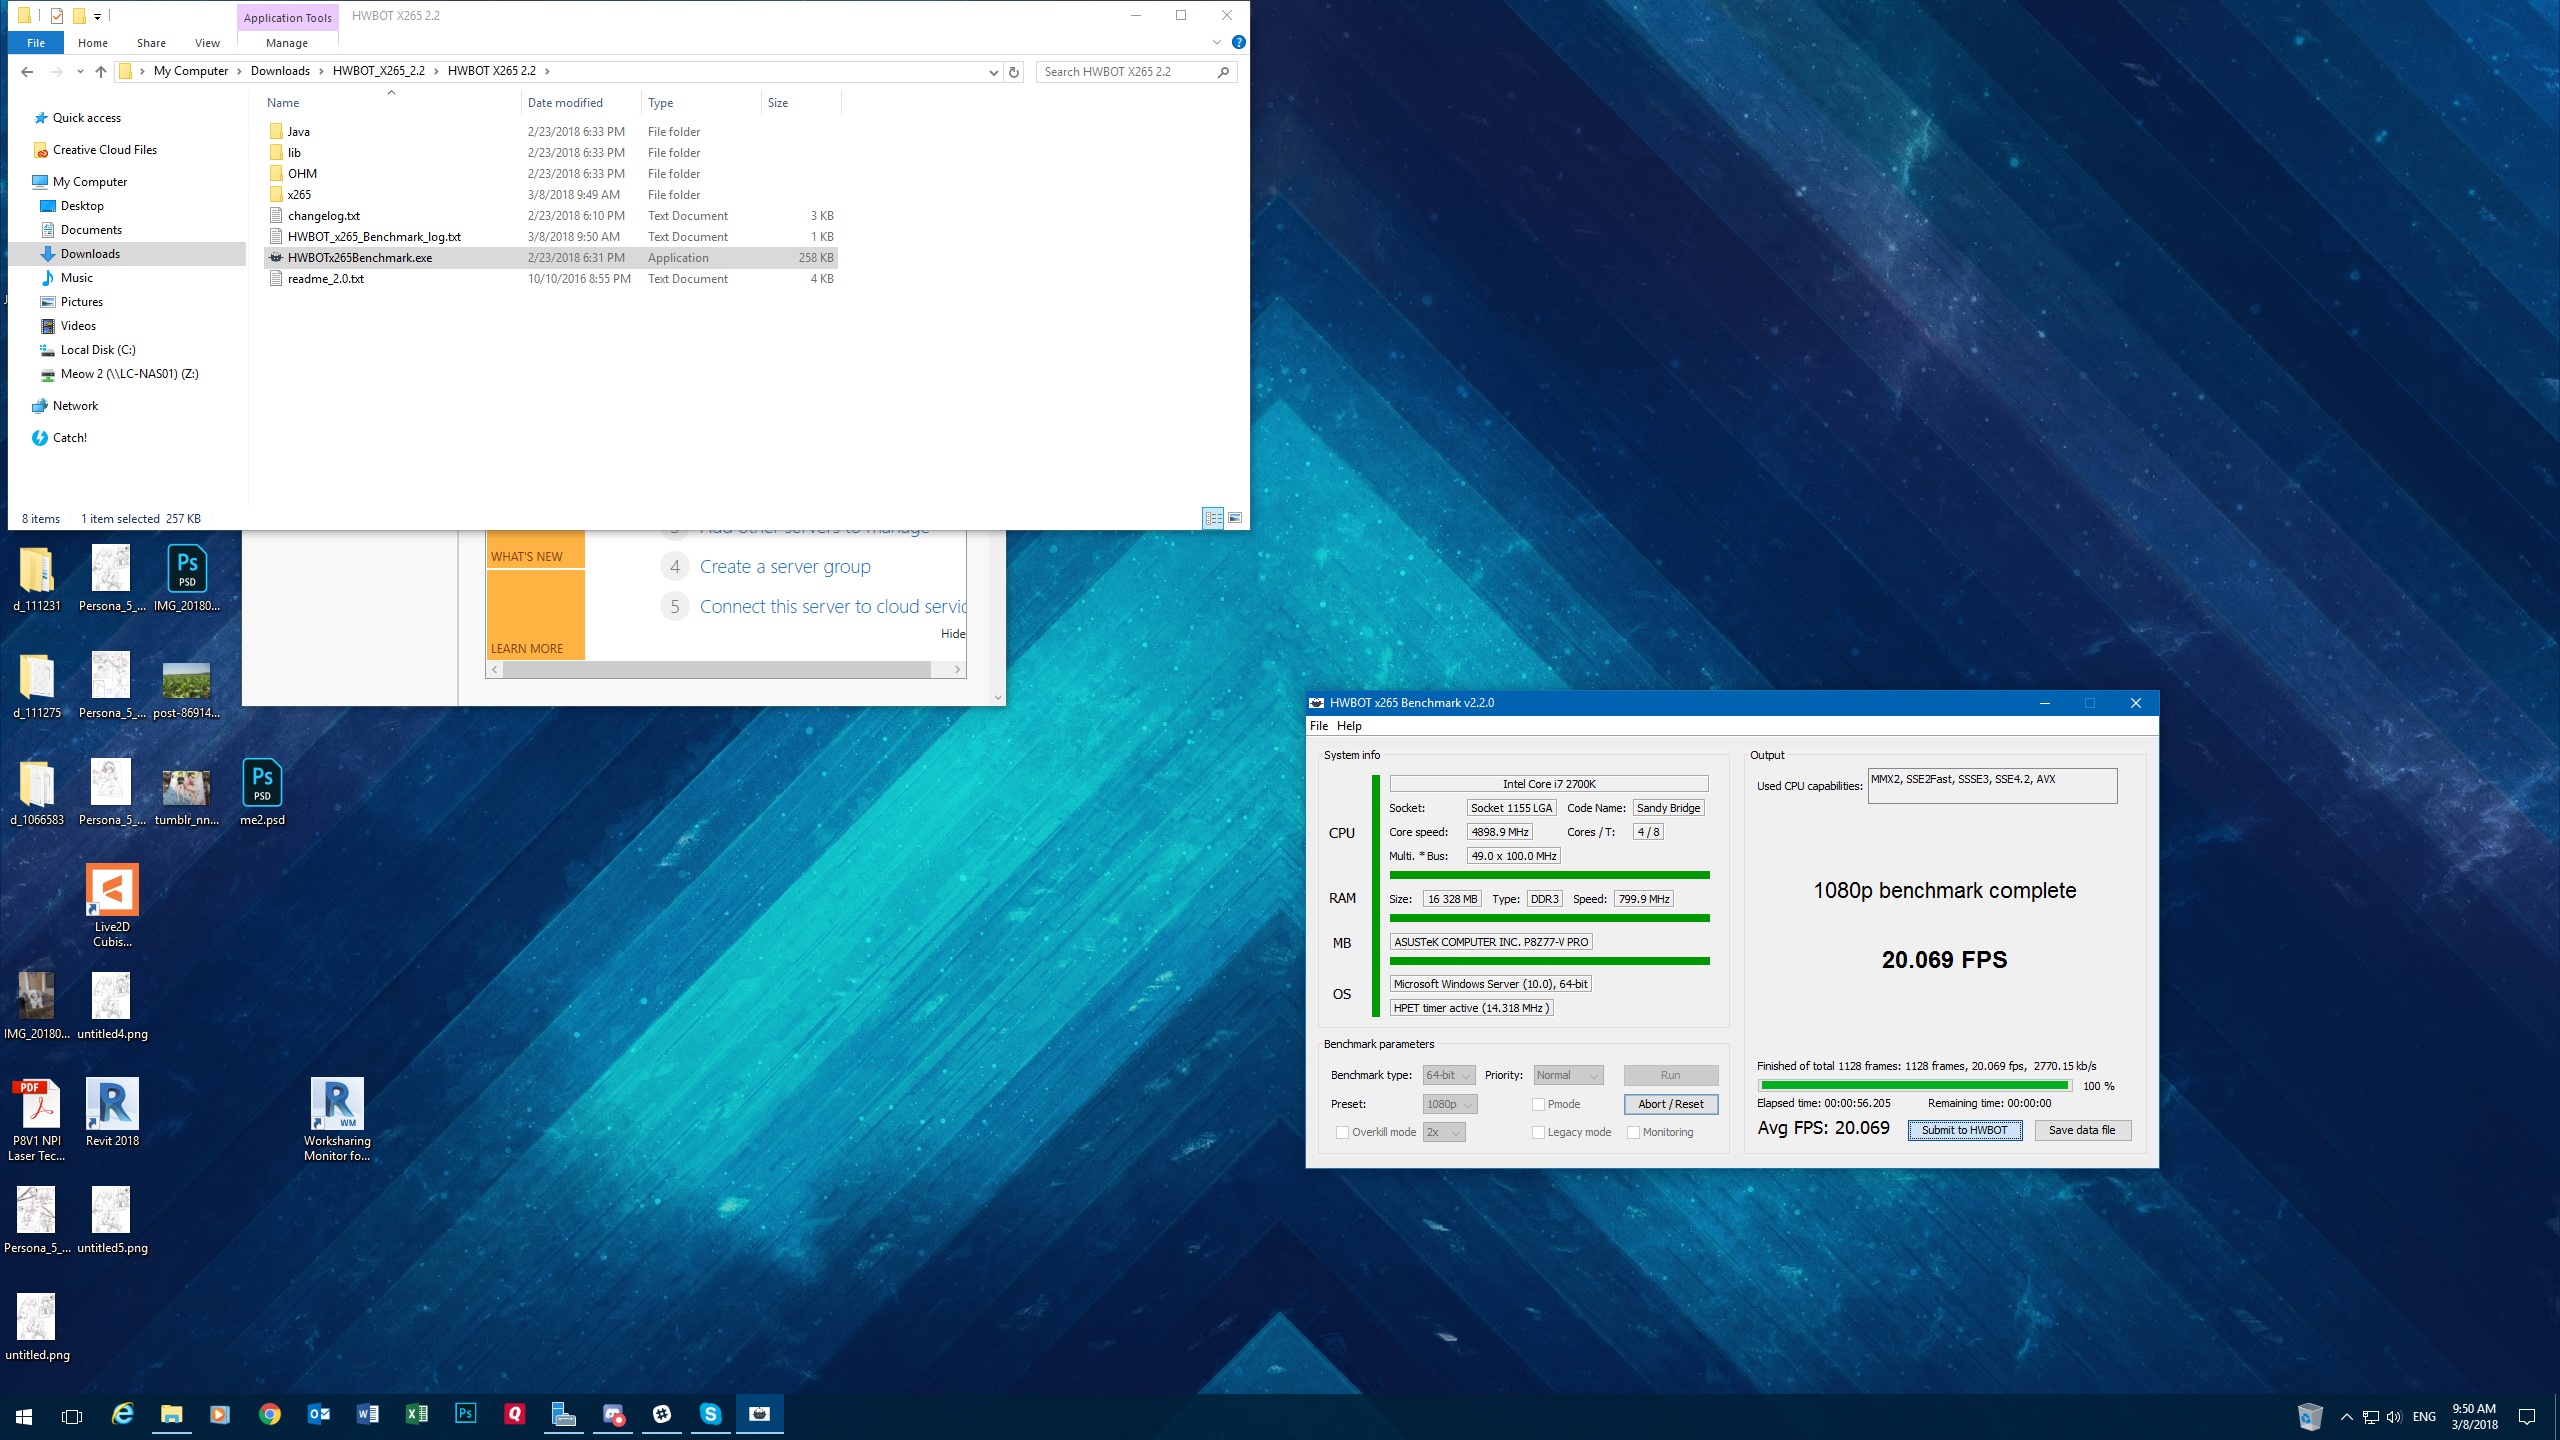Open the File tab in Explorer ribbon
The width and height of the screenshot is (2560, 1440).
[x=36, y=43]
